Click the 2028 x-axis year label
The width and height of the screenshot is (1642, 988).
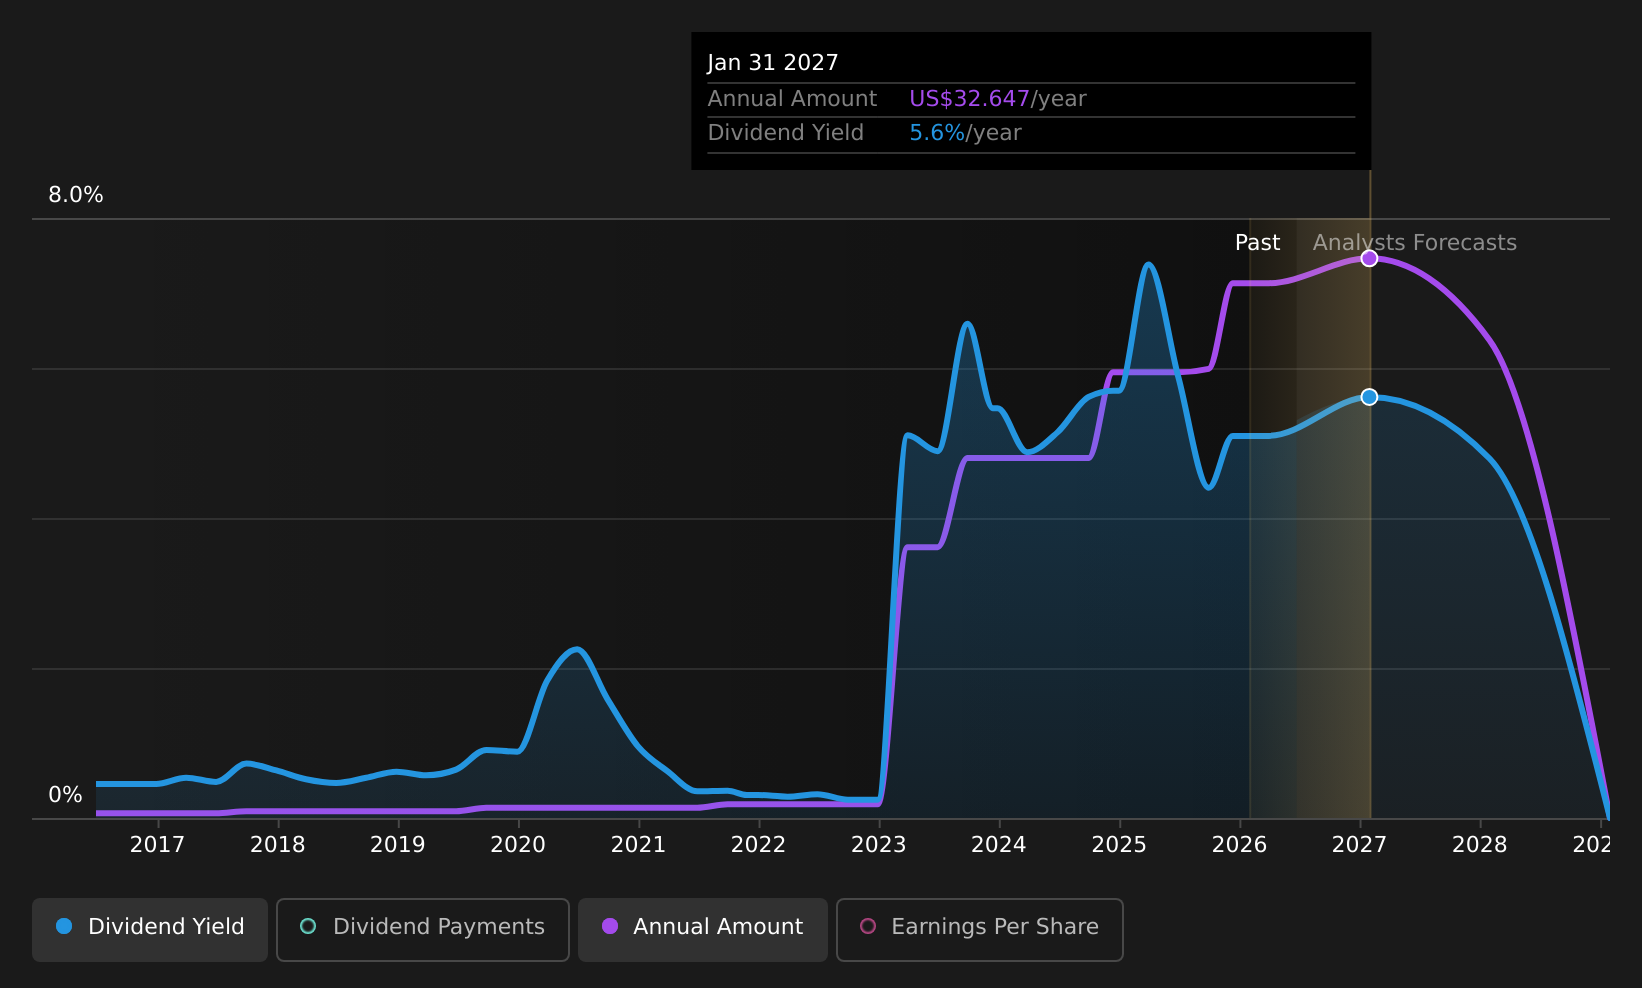pos(1480,845)
